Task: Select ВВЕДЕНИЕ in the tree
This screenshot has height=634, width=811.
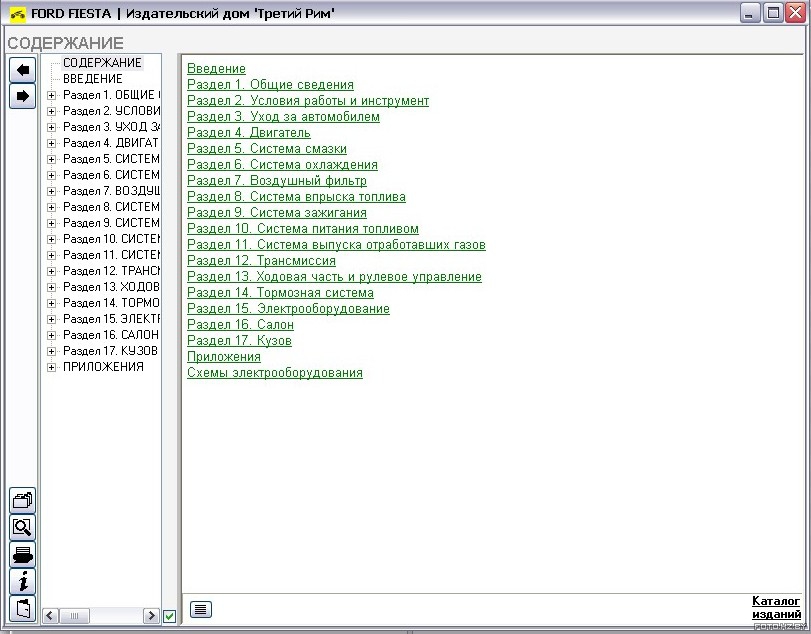Action: tap(93, 79)
